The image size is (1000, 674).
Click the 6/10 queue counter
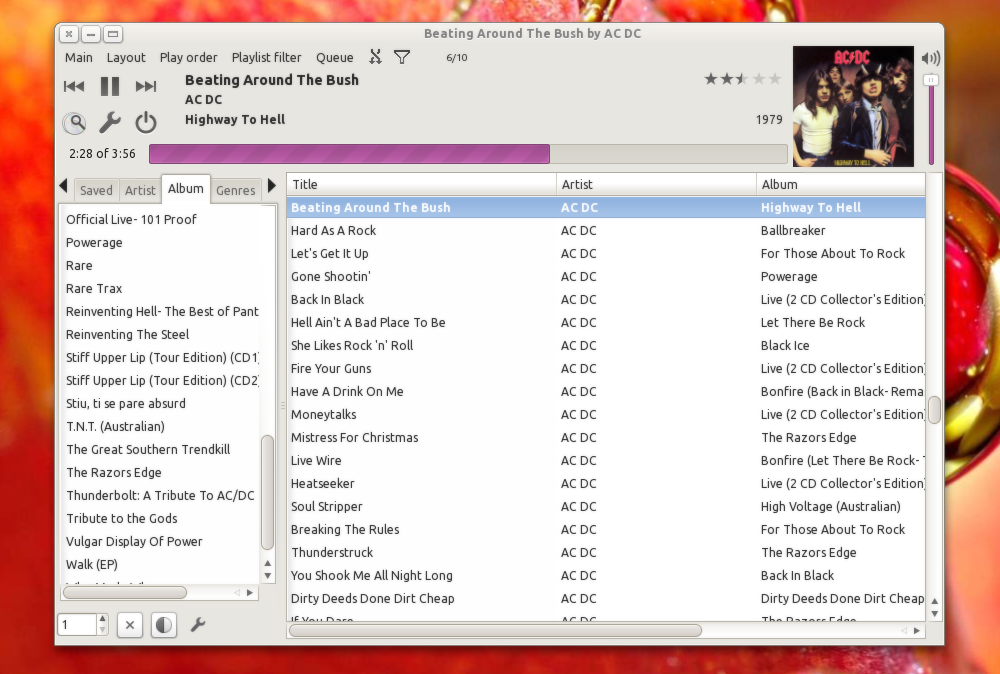[457, 57]
